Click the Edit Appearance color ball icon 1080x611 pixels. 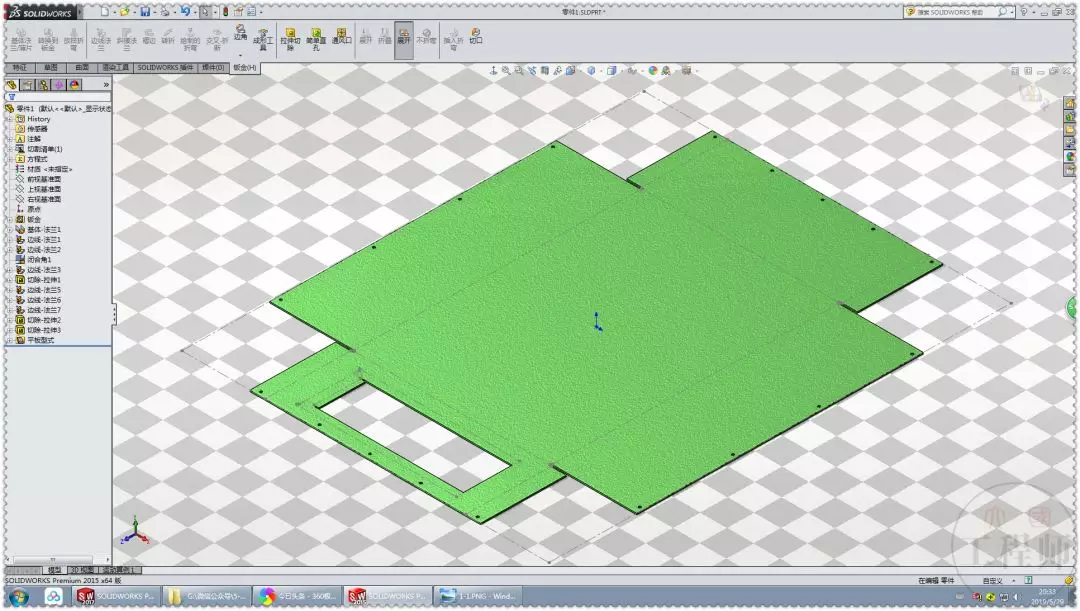[x=652, y=70]
